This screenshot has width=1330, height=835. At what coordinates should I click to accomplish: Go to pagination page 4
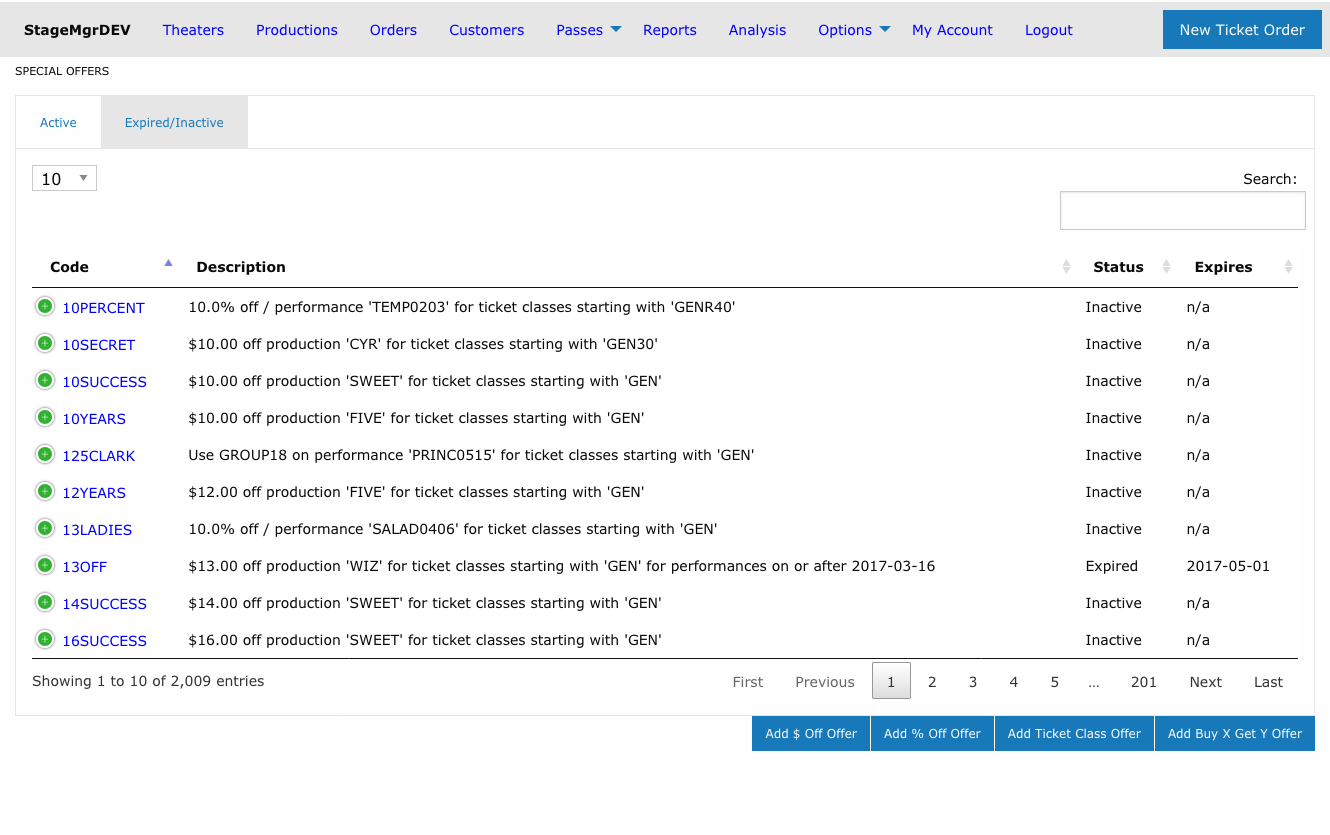(1013, 681)
